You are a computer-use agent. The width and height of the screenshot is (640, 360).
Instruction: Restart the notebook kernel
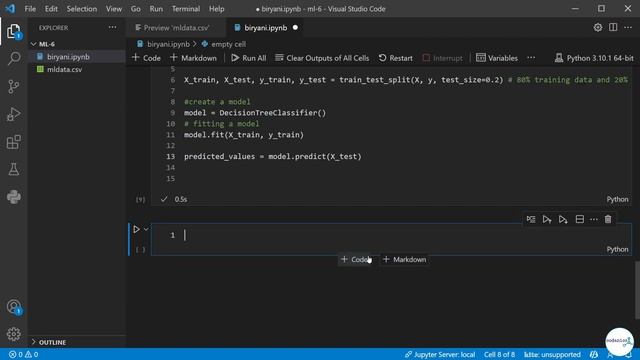pyautogui.click(x=396, y=58)
